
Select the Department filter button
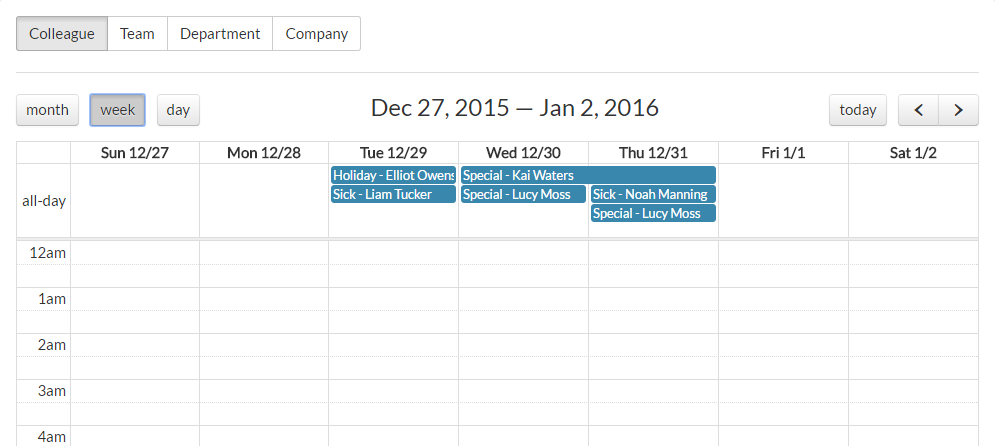[220, 33]
